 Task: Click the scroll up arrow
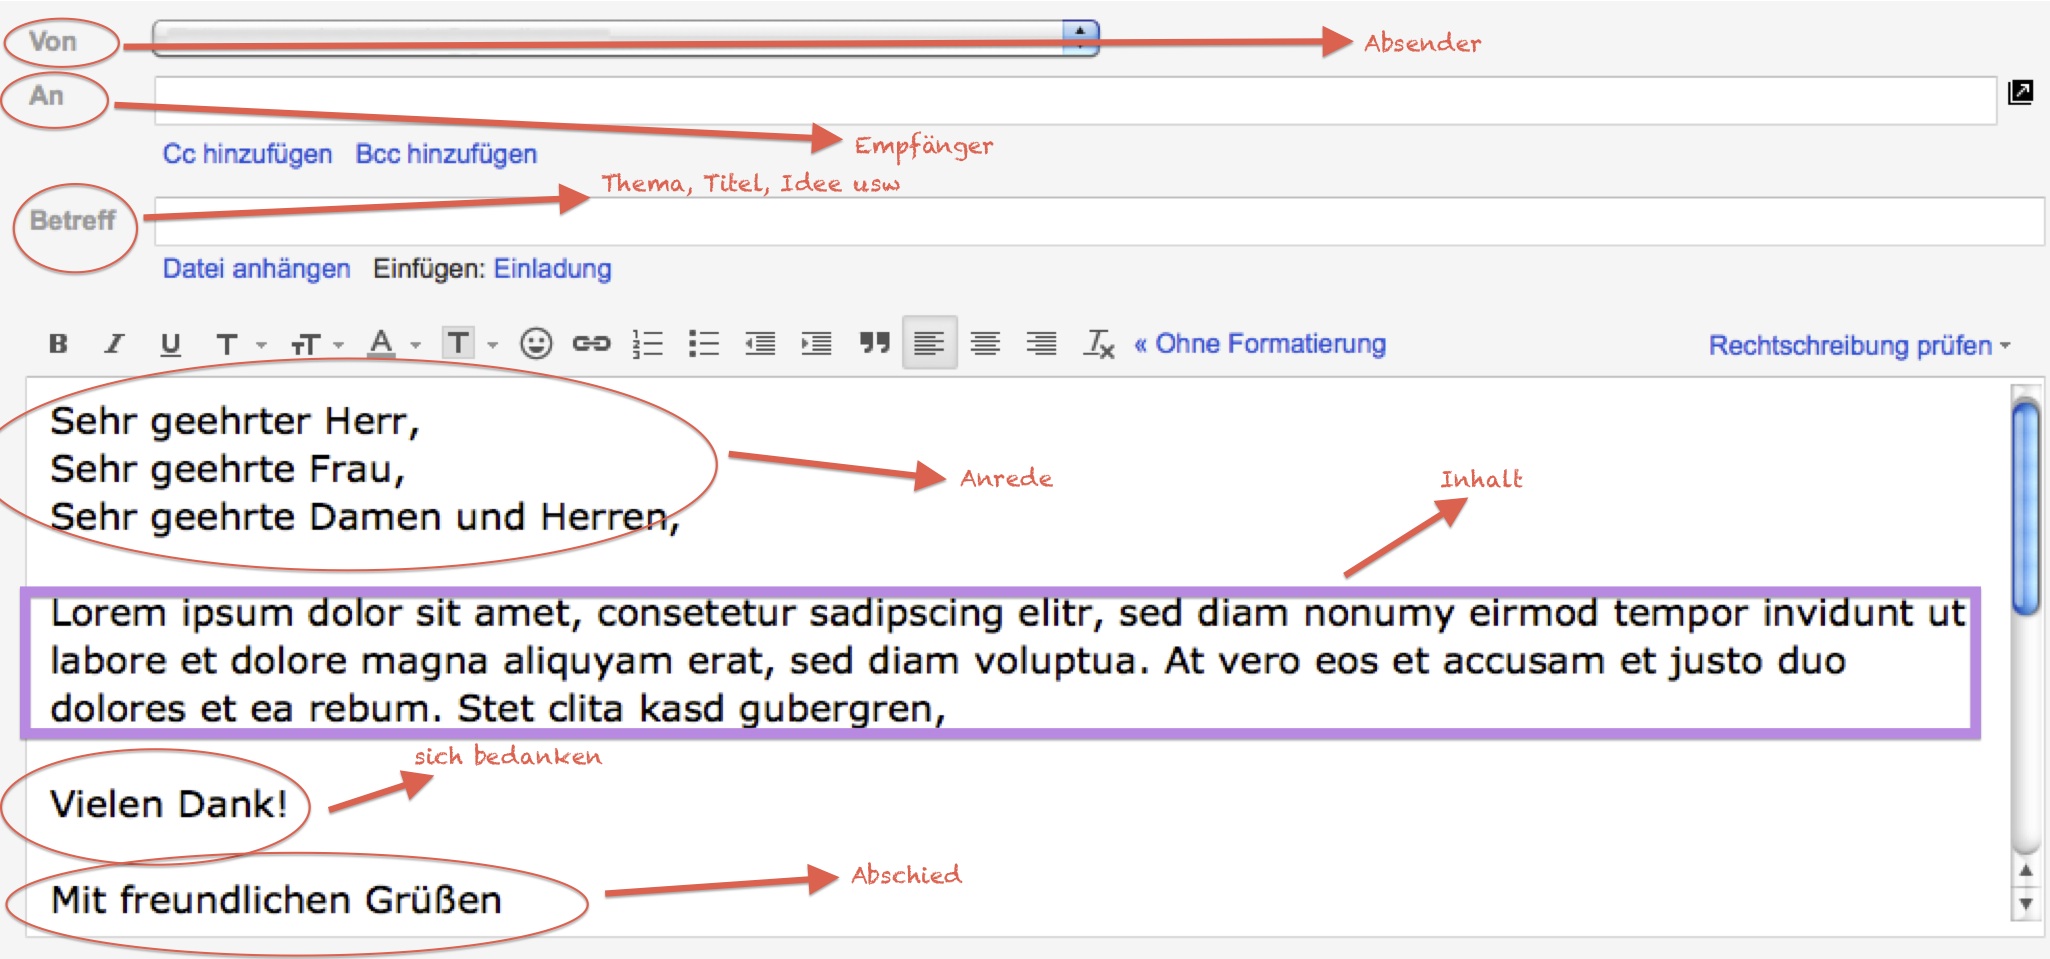2025,870
